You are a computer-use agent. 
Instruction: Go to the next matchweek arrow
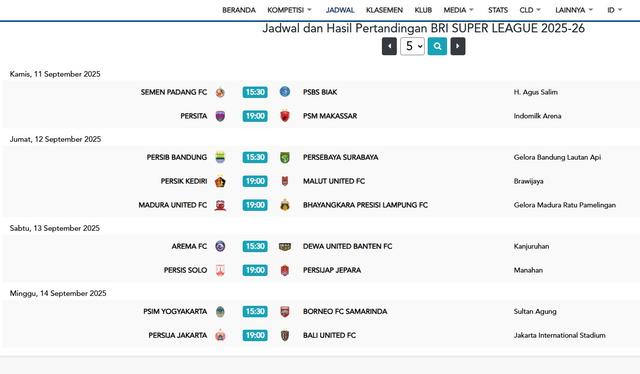(458, 46)
